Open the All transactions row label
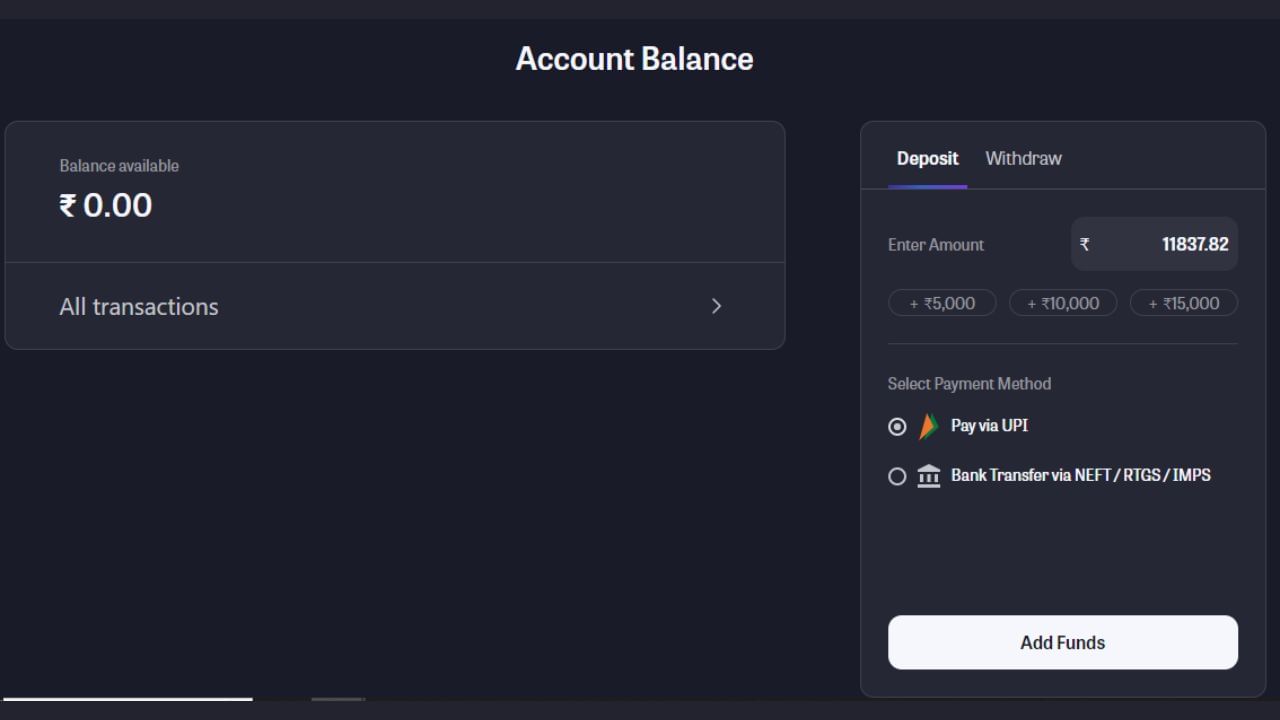The width and height of the screenshot is (1280, 720). [139, 306]
